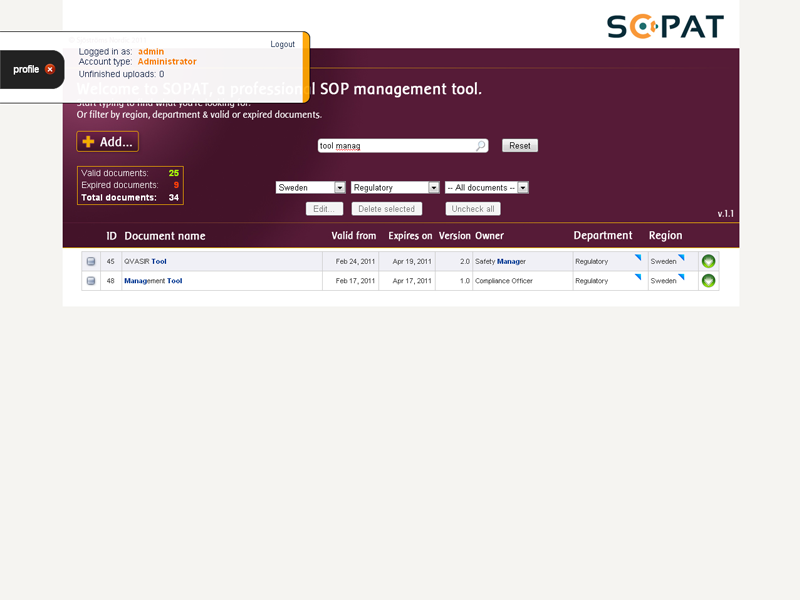Reset the search filter
This screenshot has height=600, width=800.
tap(520, 146)
